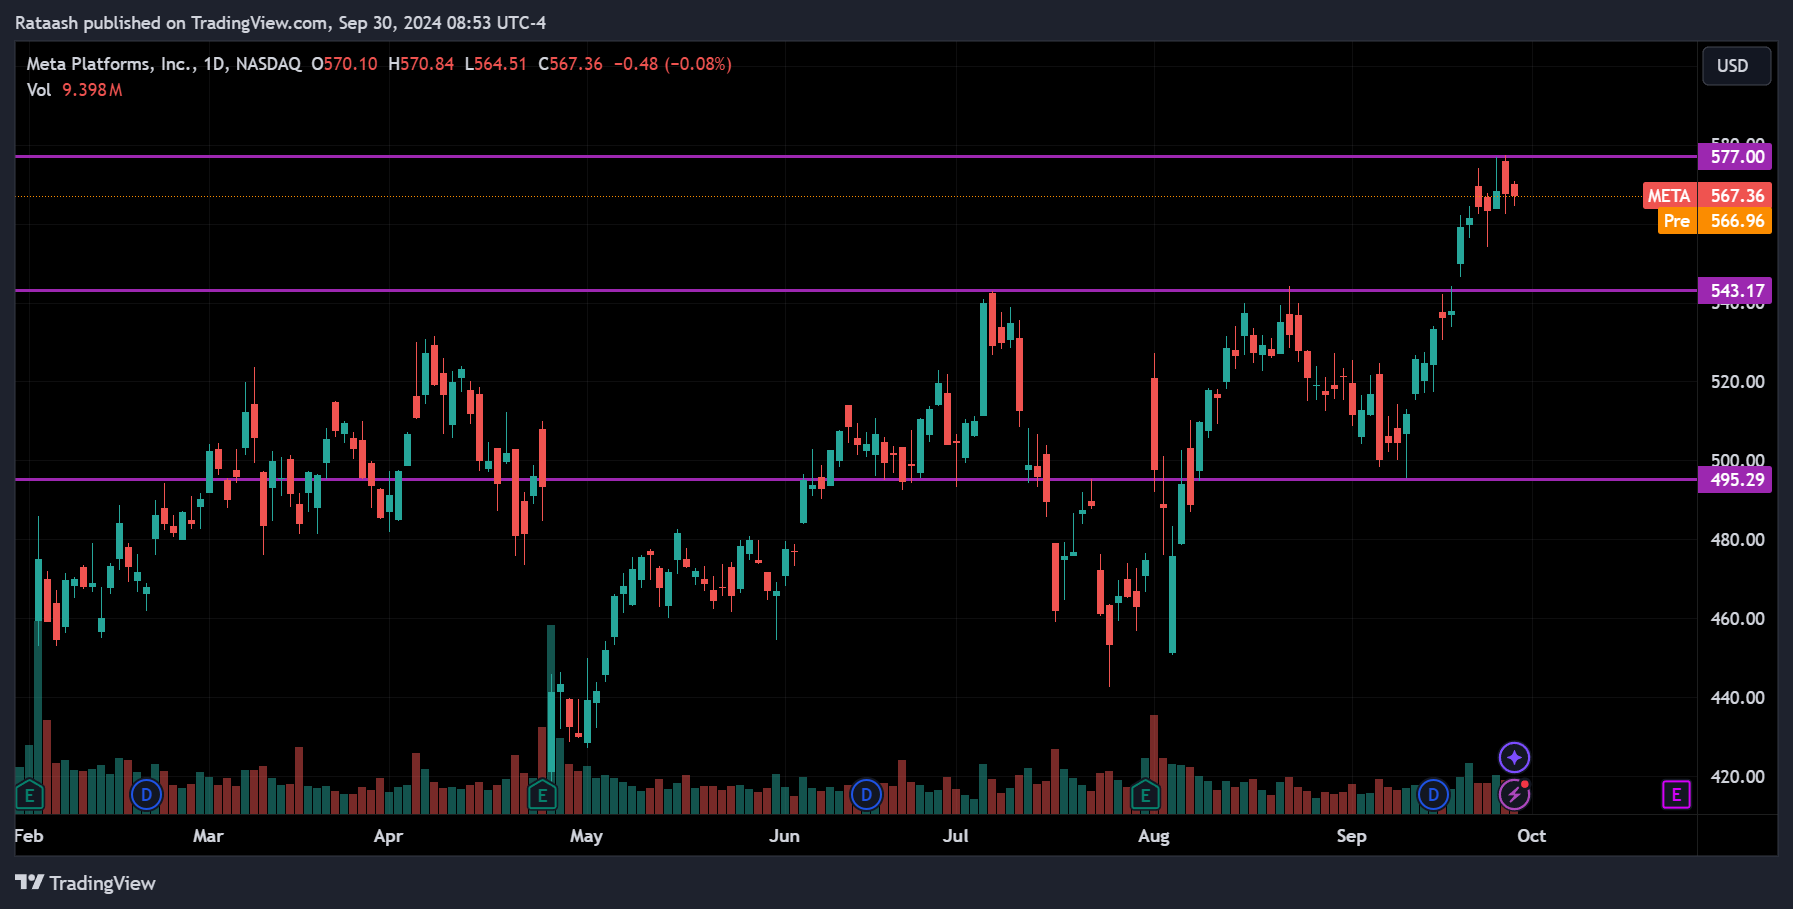Select the 543.17 horizontal line price label
The width and height of the screenshot is (1793, 909).
coord(1735,291)
